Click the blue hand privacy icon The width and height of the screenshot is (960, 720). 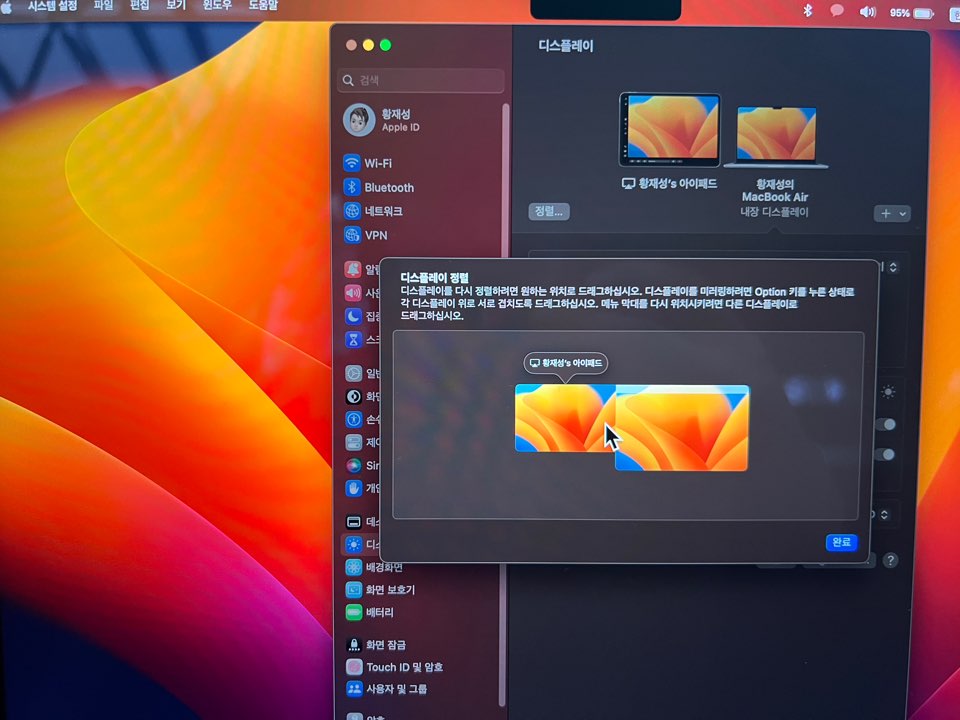coord(354,488)
